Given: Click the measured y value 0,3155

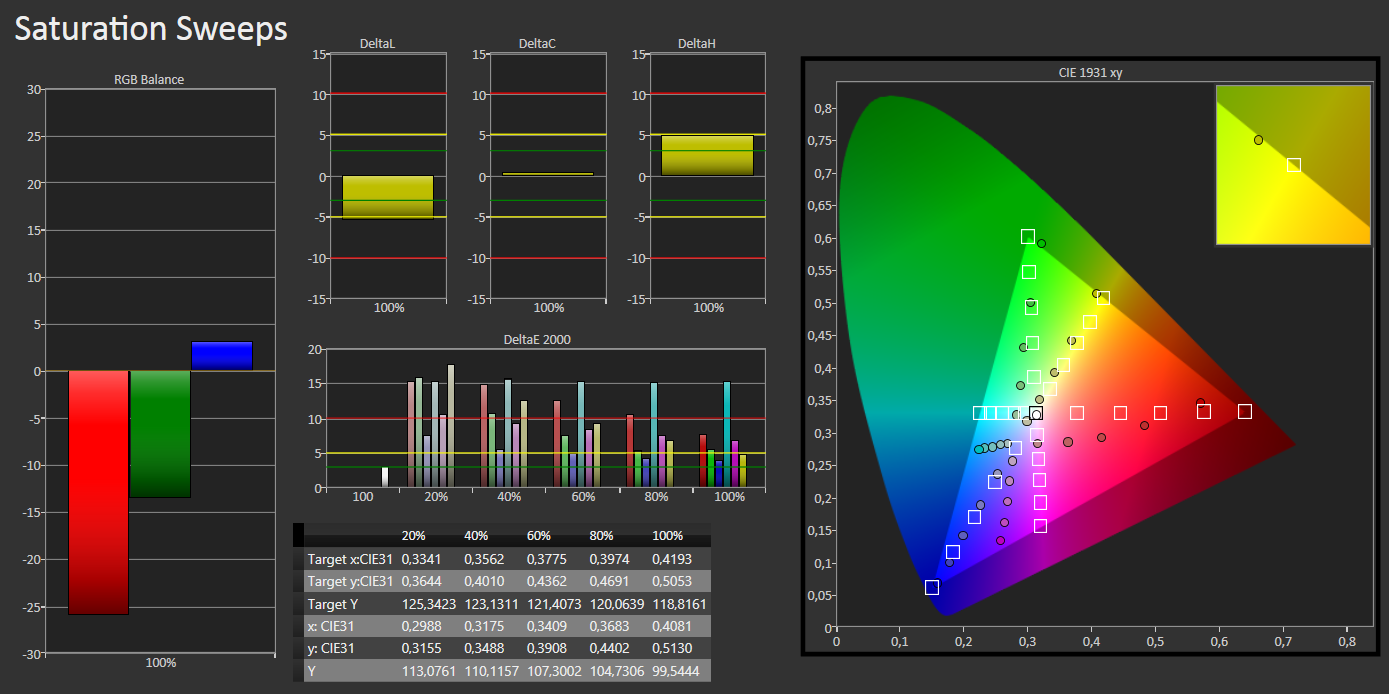Looking at the screenshot, I should coord(421,648).
